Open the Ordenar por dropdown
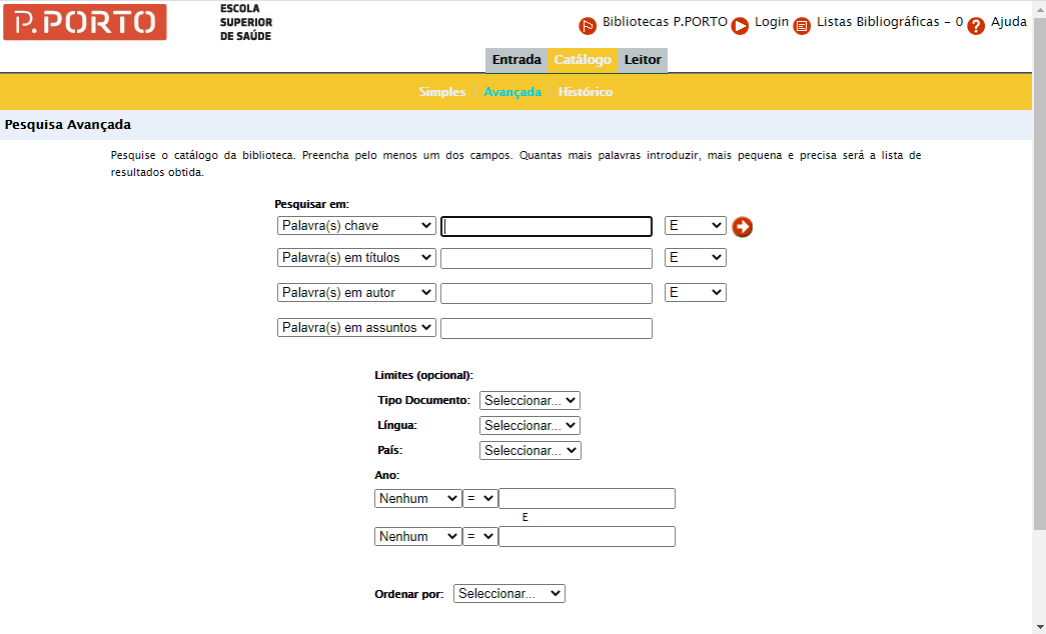This screenshot has height=634, width=1046. (509, 593)
